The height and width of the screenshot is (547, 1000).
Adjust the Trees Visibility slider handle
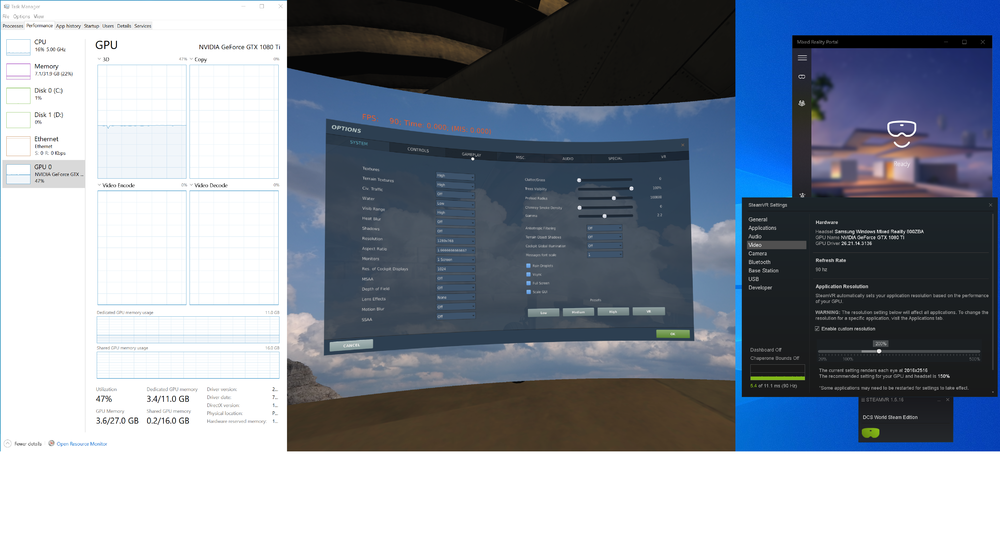click(x=631, y=188)
